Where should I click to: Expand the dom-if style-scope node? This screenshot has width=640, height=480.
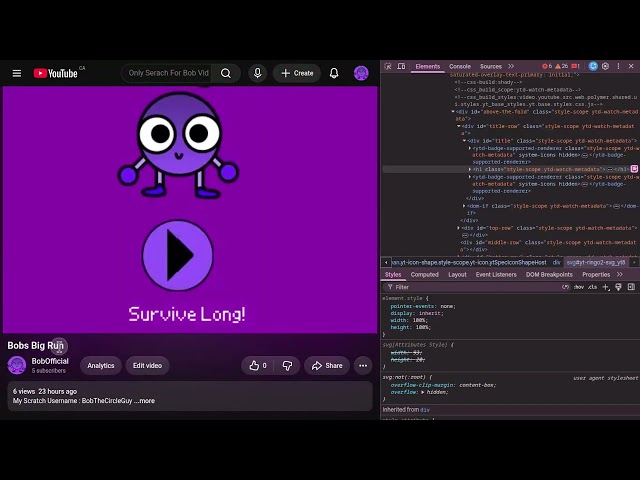tap(464, 206)
